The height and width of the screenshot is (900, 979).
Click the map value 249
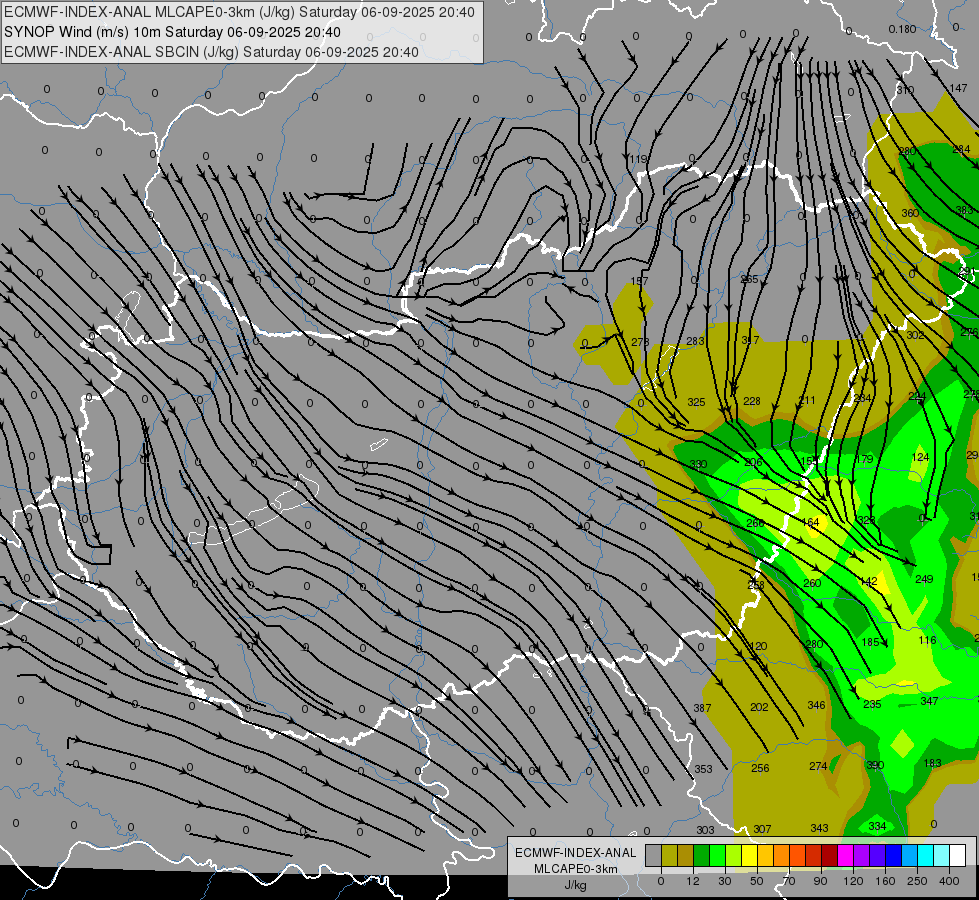point(924,579)
